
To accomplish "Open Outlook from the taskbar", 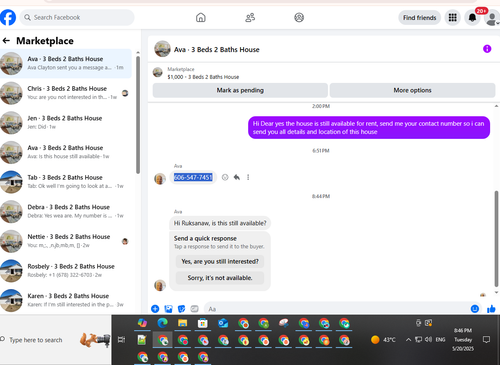I will 223,323.
